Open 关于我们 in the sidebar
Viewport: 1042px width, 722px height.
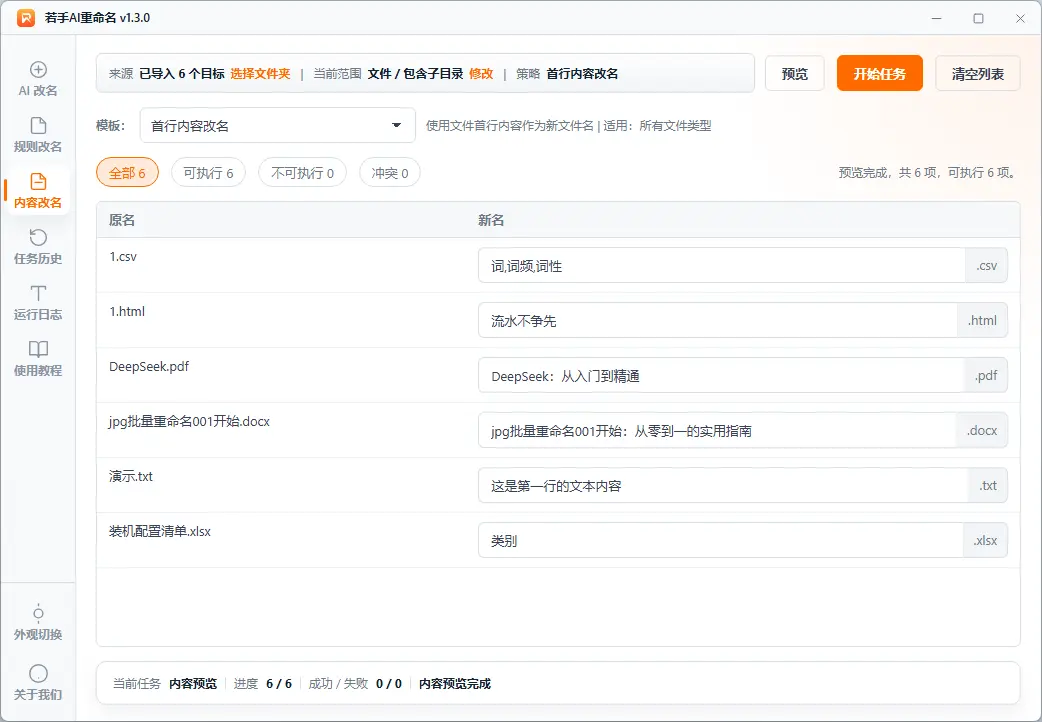point(38,683)
